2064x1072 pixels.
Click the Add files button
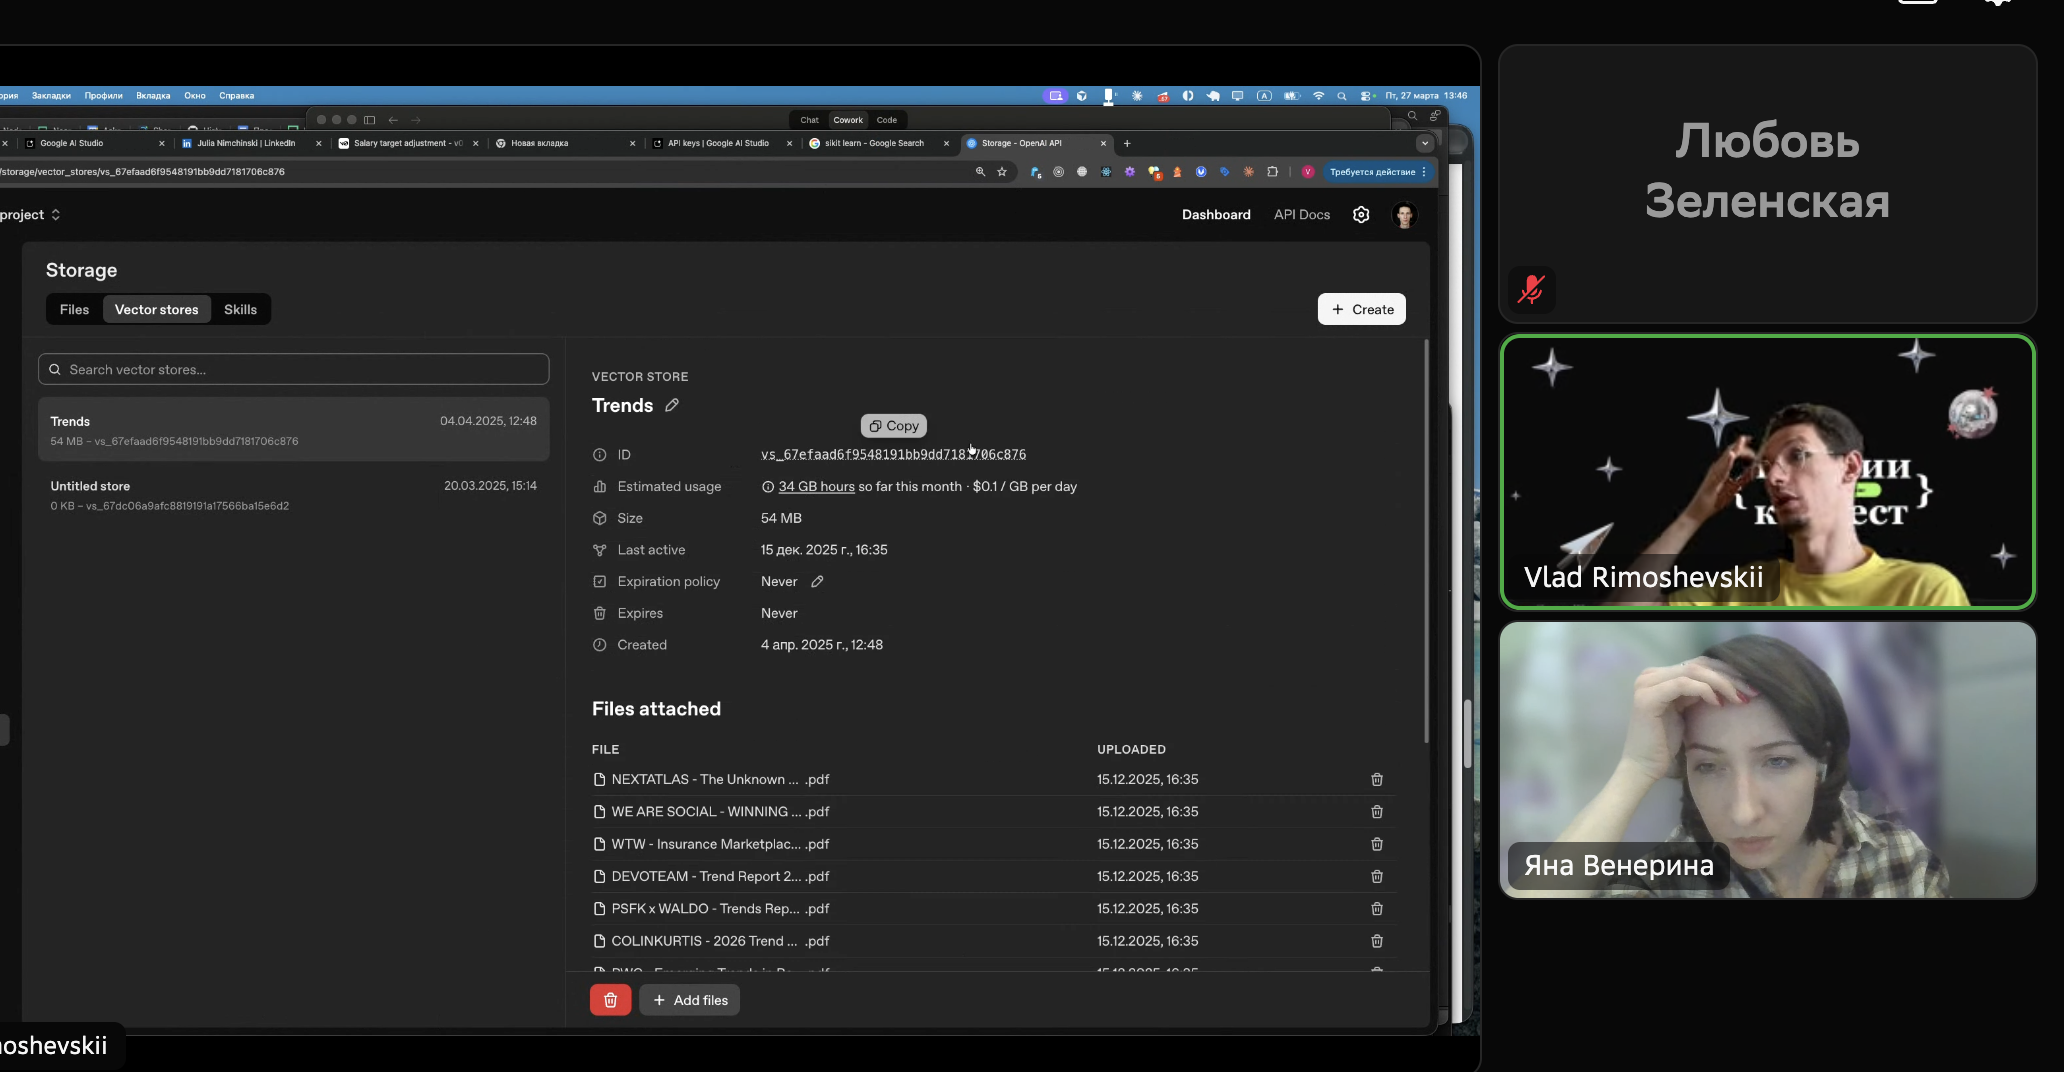[690, 1000]
